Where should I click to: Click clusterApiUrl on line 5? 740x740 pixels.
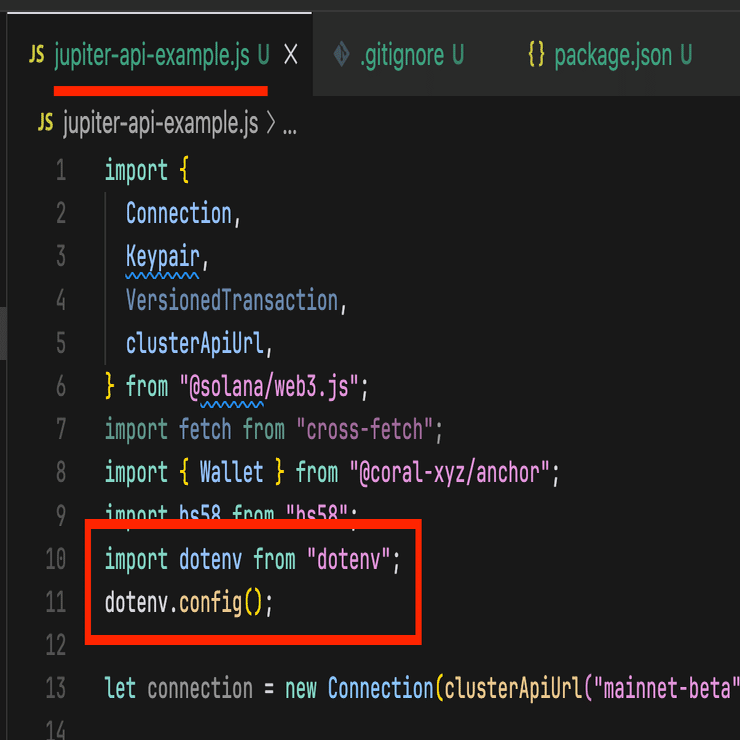coord(194,343)
